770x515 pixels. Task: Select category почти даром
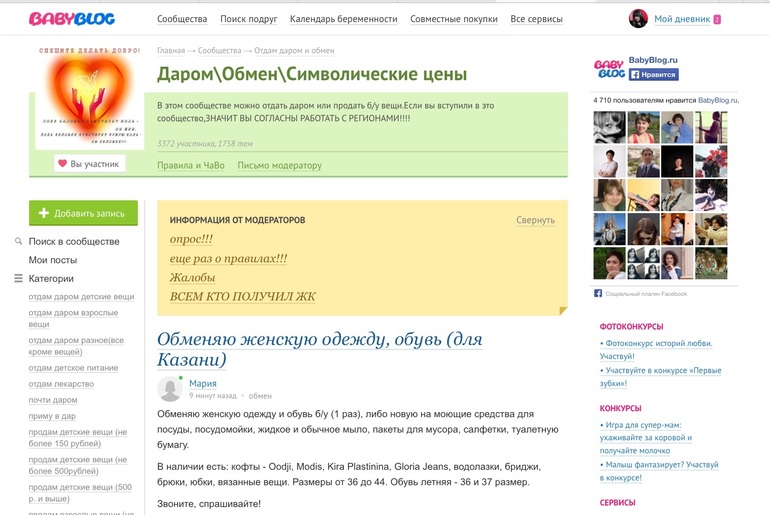(x=53, y=400)
